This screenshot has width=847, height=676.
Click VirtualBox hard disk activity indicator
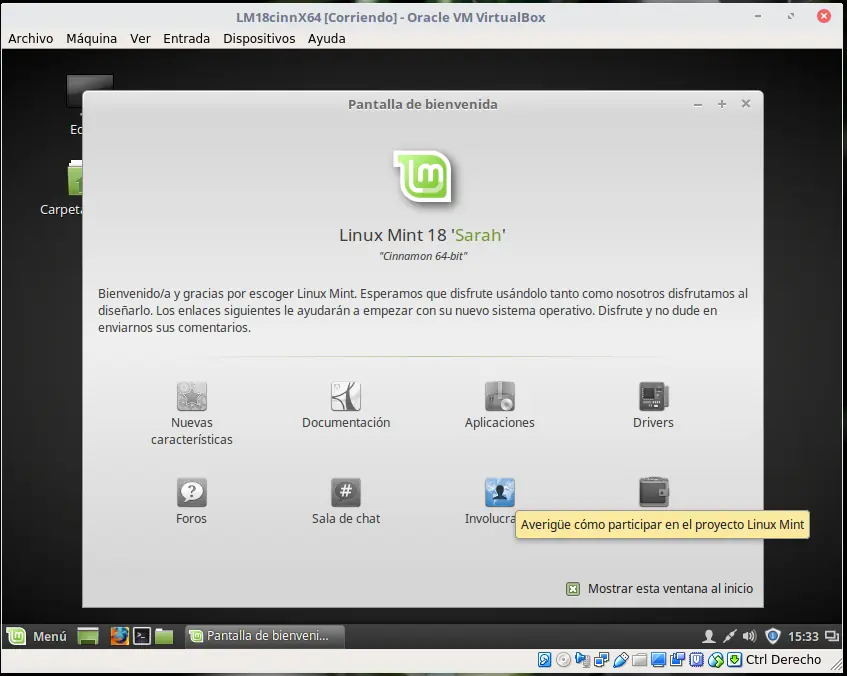click(544, 660)
